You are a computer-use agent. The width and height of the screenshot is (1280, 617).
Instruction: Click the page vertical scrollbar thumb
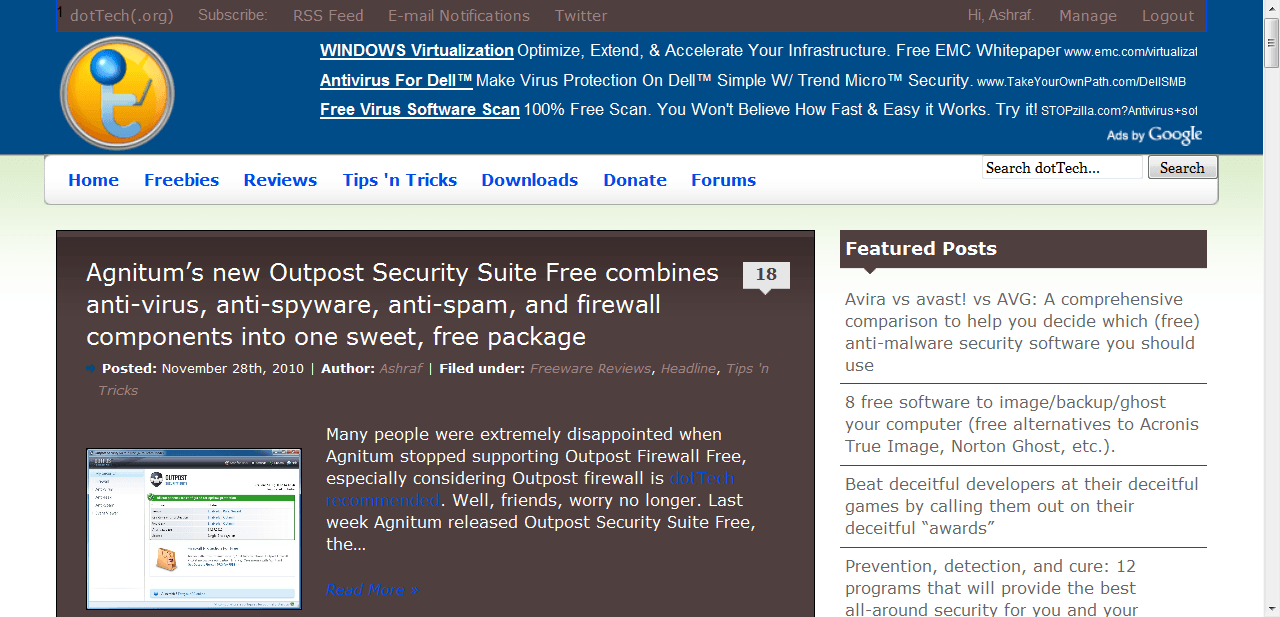click(1271, 42)
